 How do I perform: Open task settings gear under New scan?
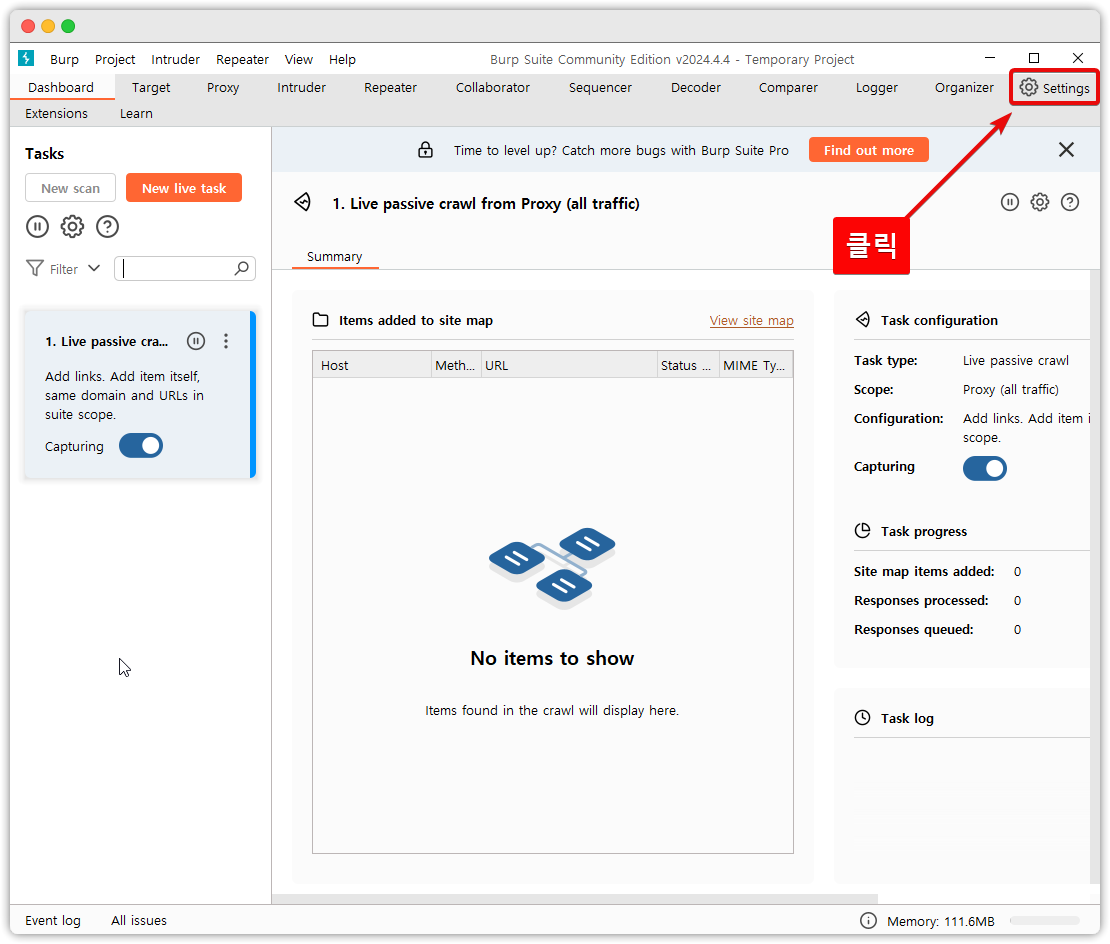[72, 226]
